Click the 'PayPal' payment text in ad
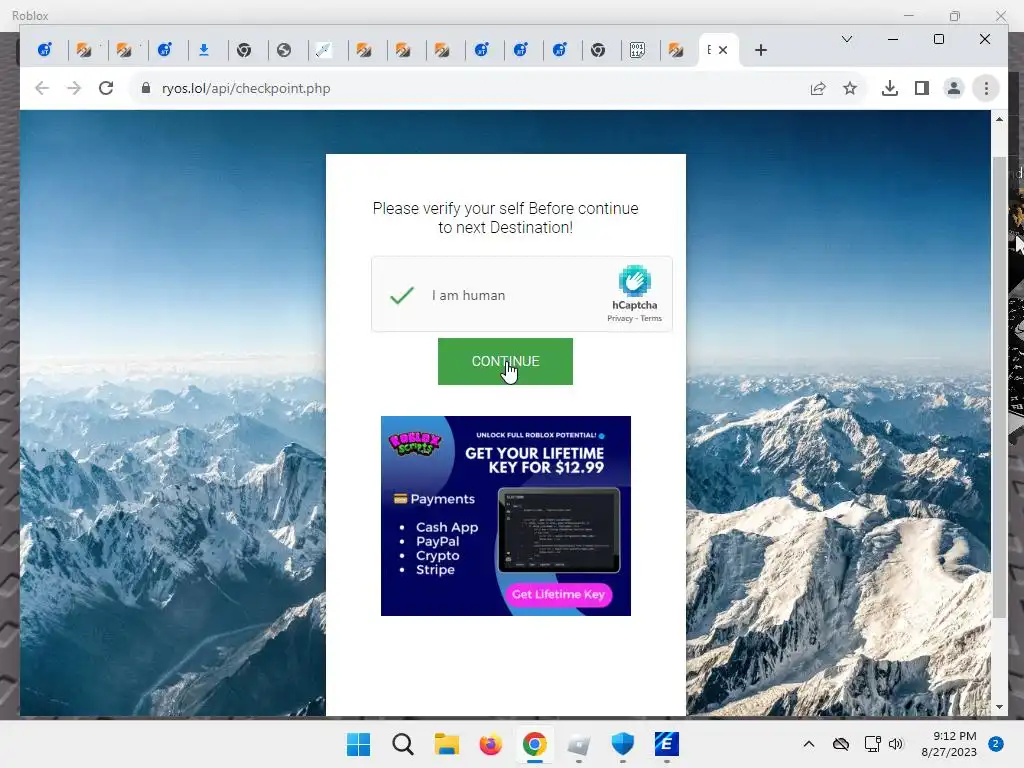Image resolution: width=1024 pixels, height=768 pixels. [438, 541]
